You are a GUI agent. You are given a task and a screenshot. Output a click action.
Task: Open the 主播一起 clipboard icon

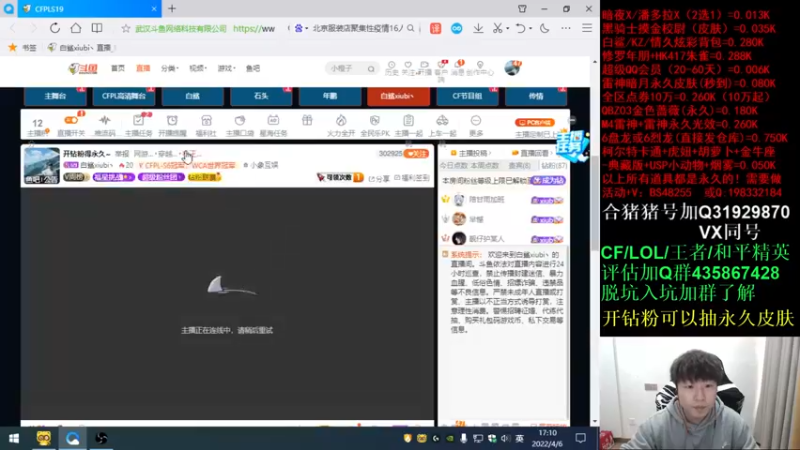[x=408, y=125]
